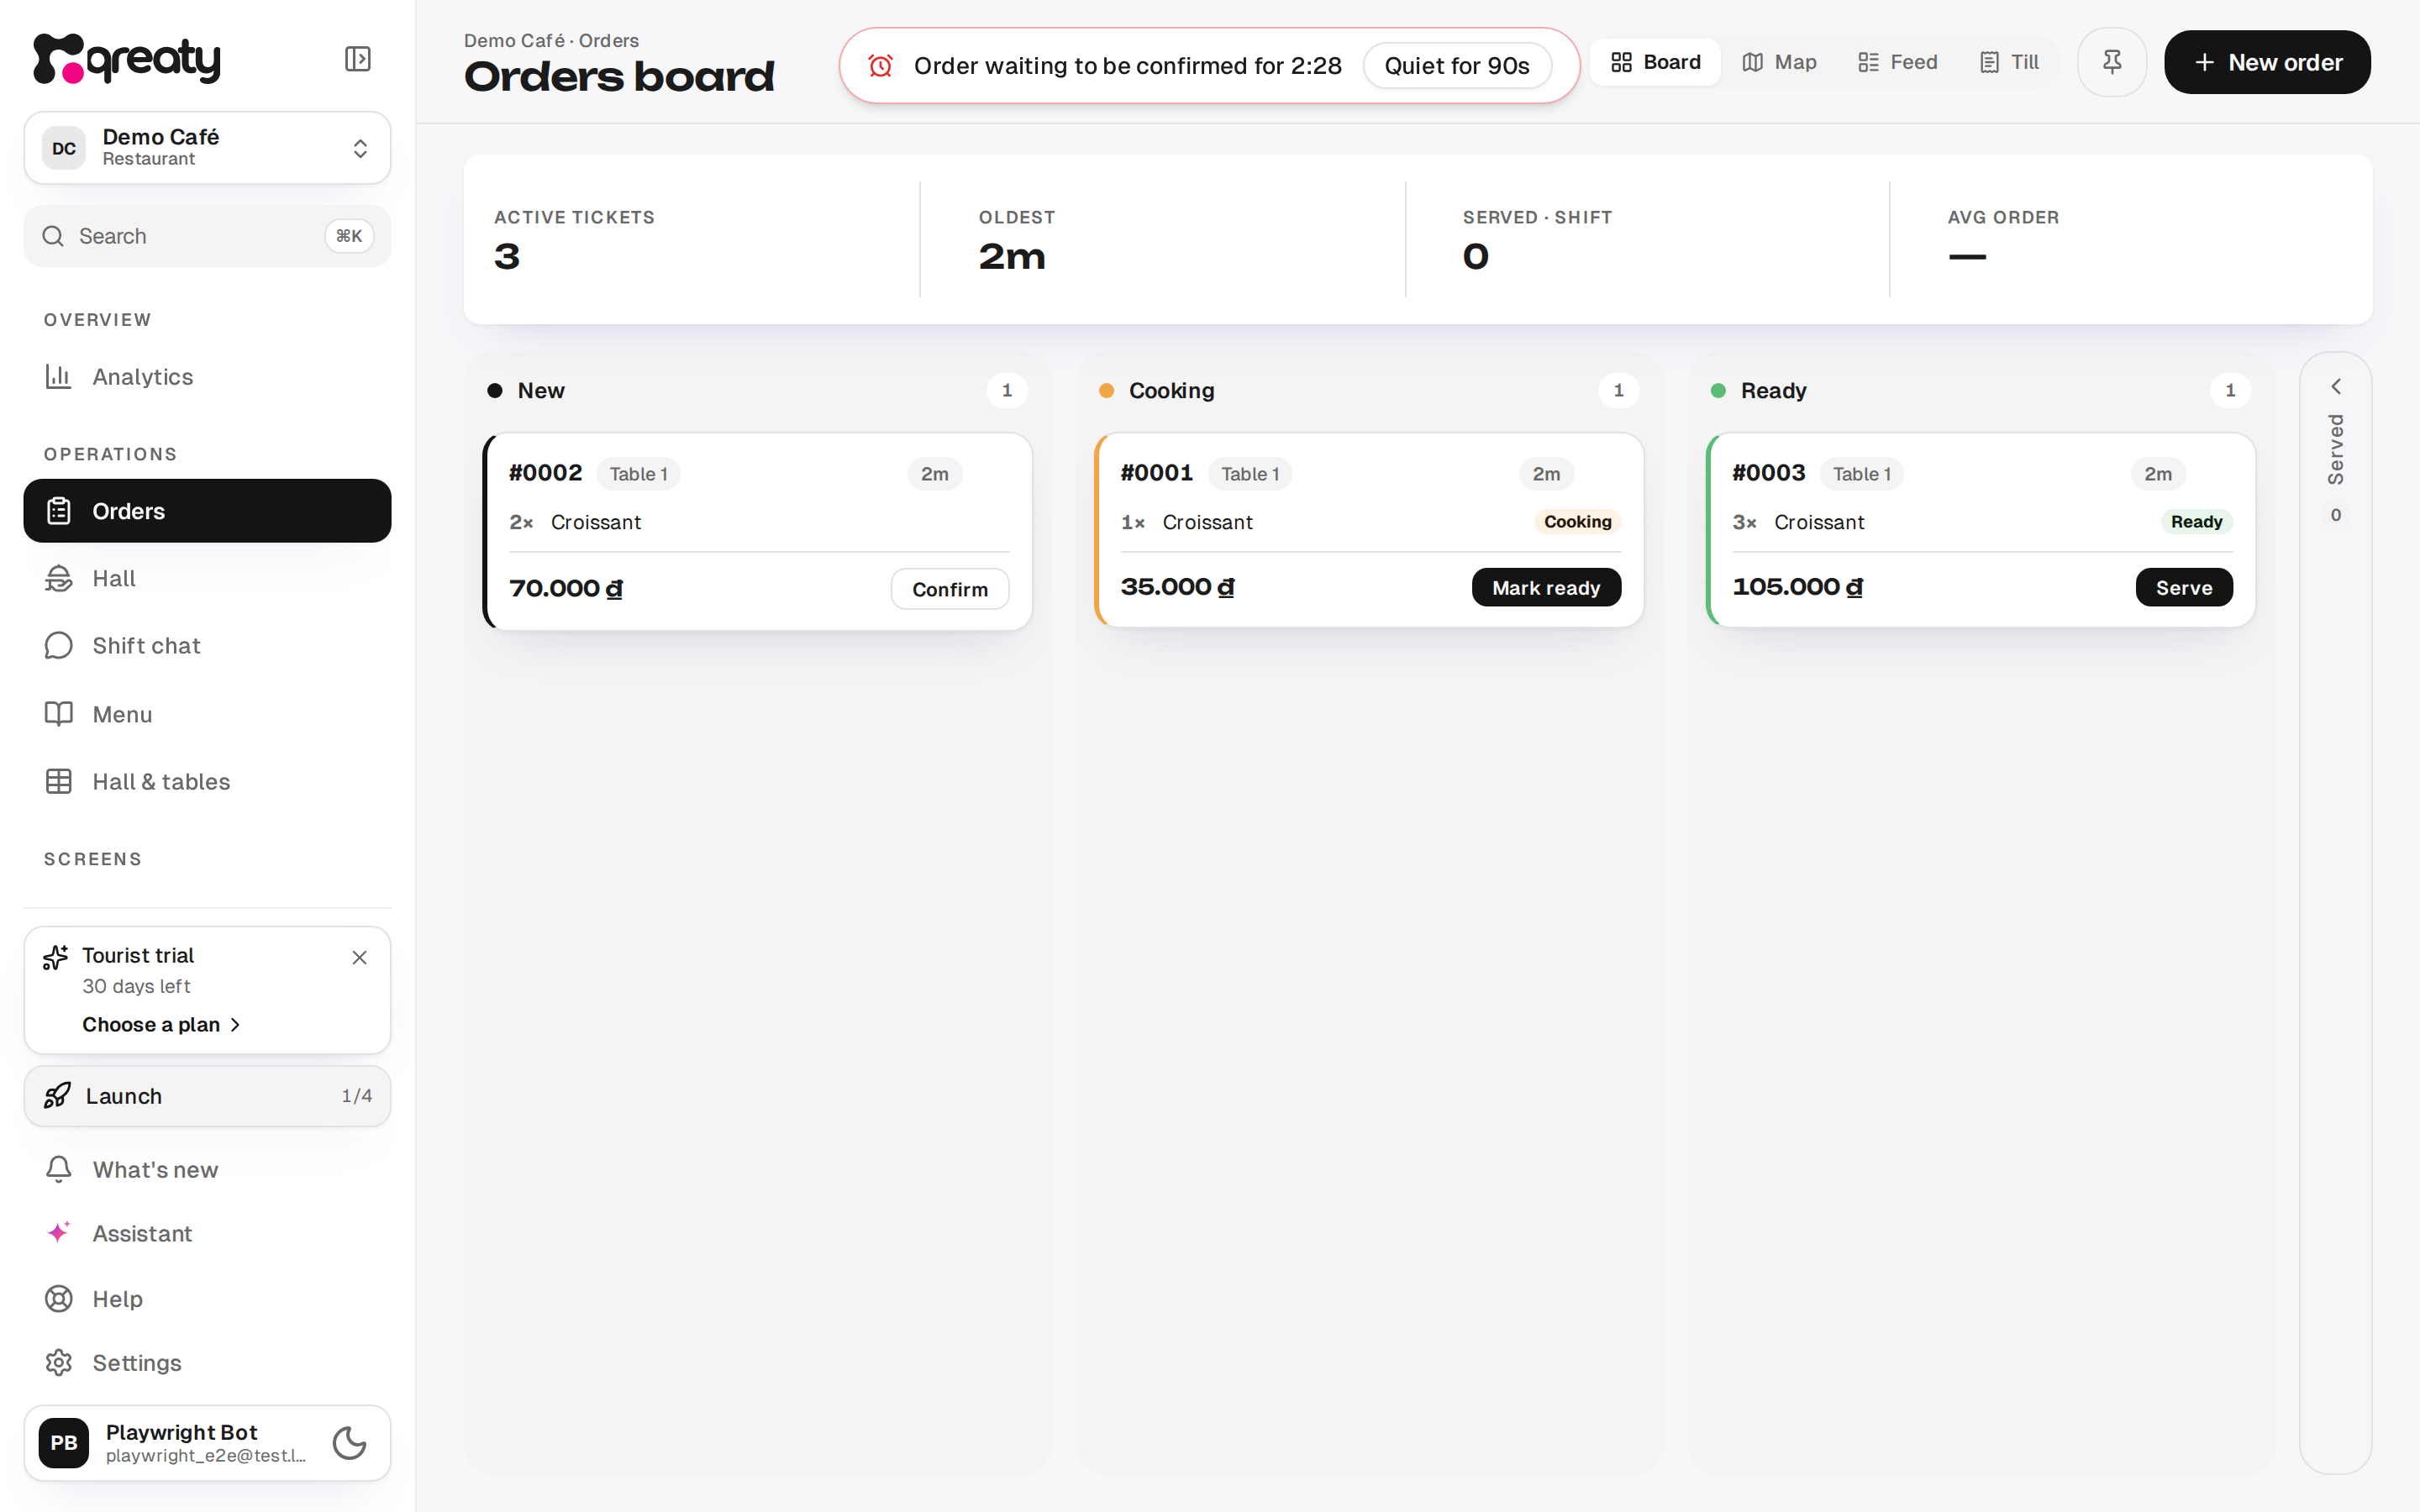This screenshot has height=1512, width=2420.
Task: Collapse the sidebar panel icon
Action: coord(357,59)
